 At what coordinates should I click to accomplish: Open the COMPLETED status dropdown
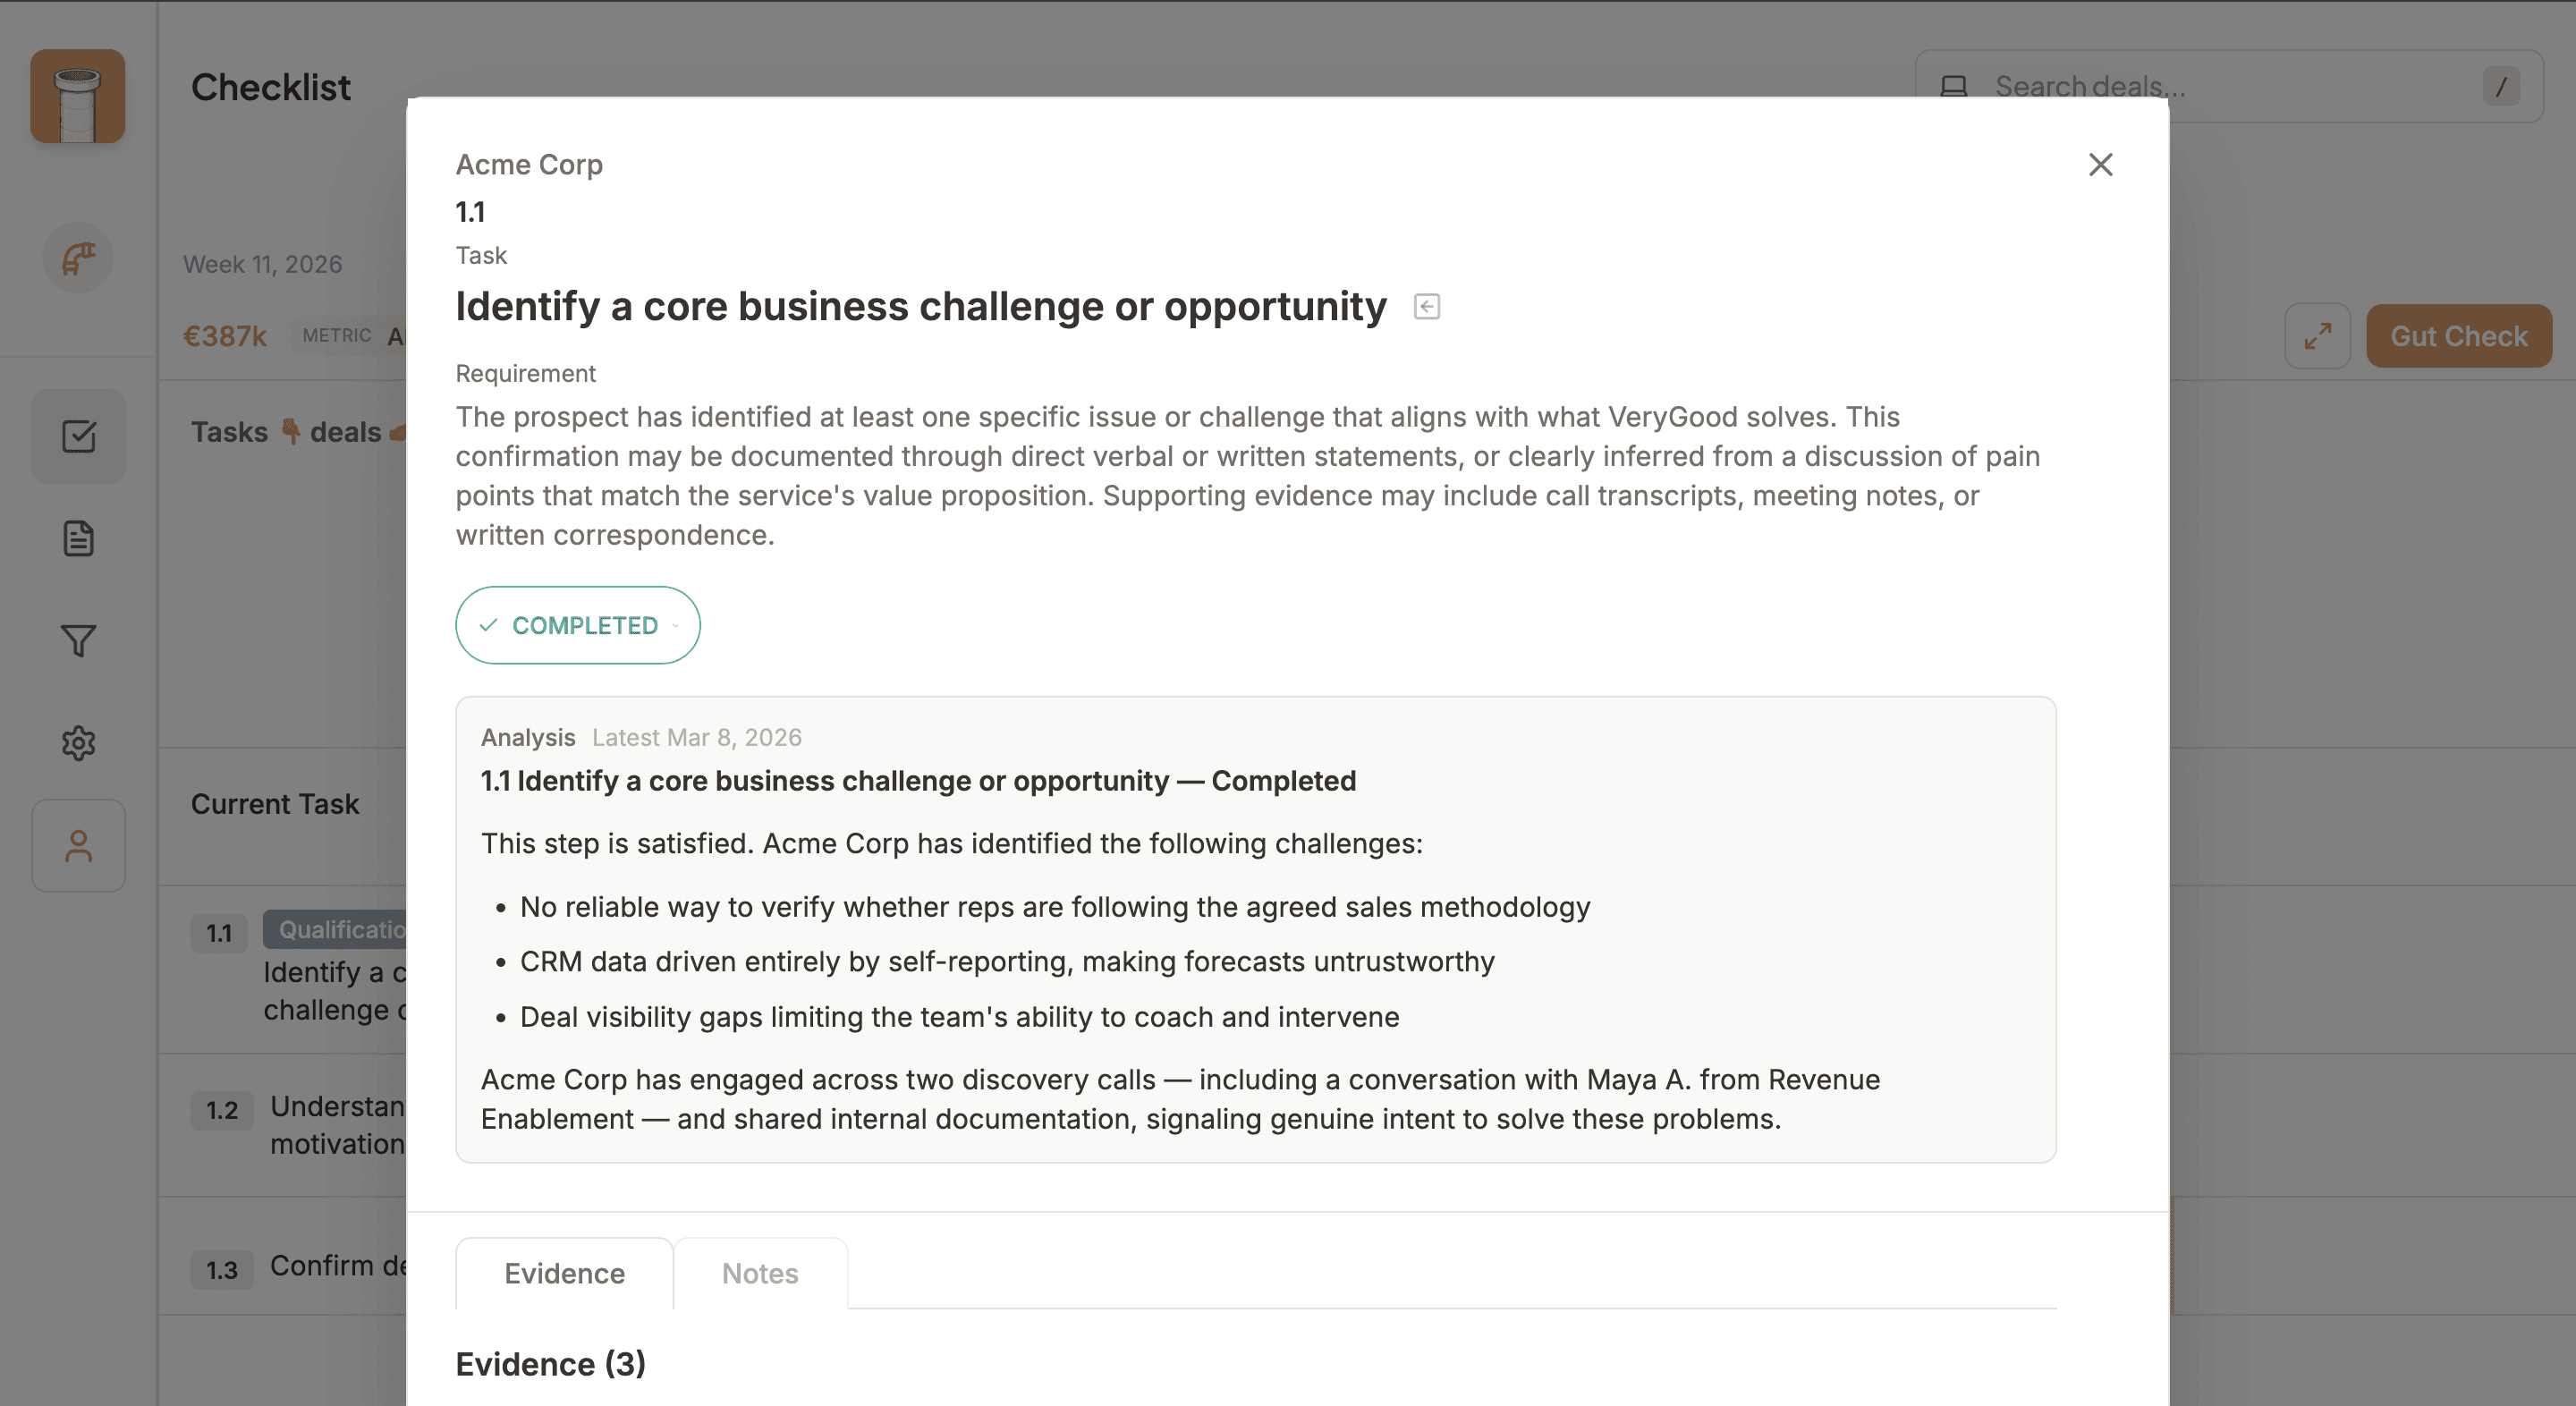(578, 625)
